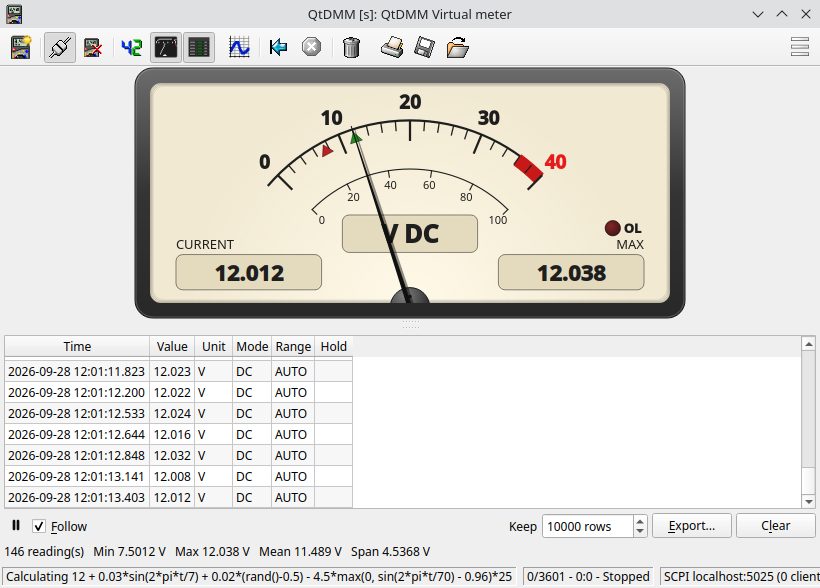820x588 pixels.
Task: Click the QtDMM application icon in title bar
Action: pyautogui.click(x=14, y=14)
